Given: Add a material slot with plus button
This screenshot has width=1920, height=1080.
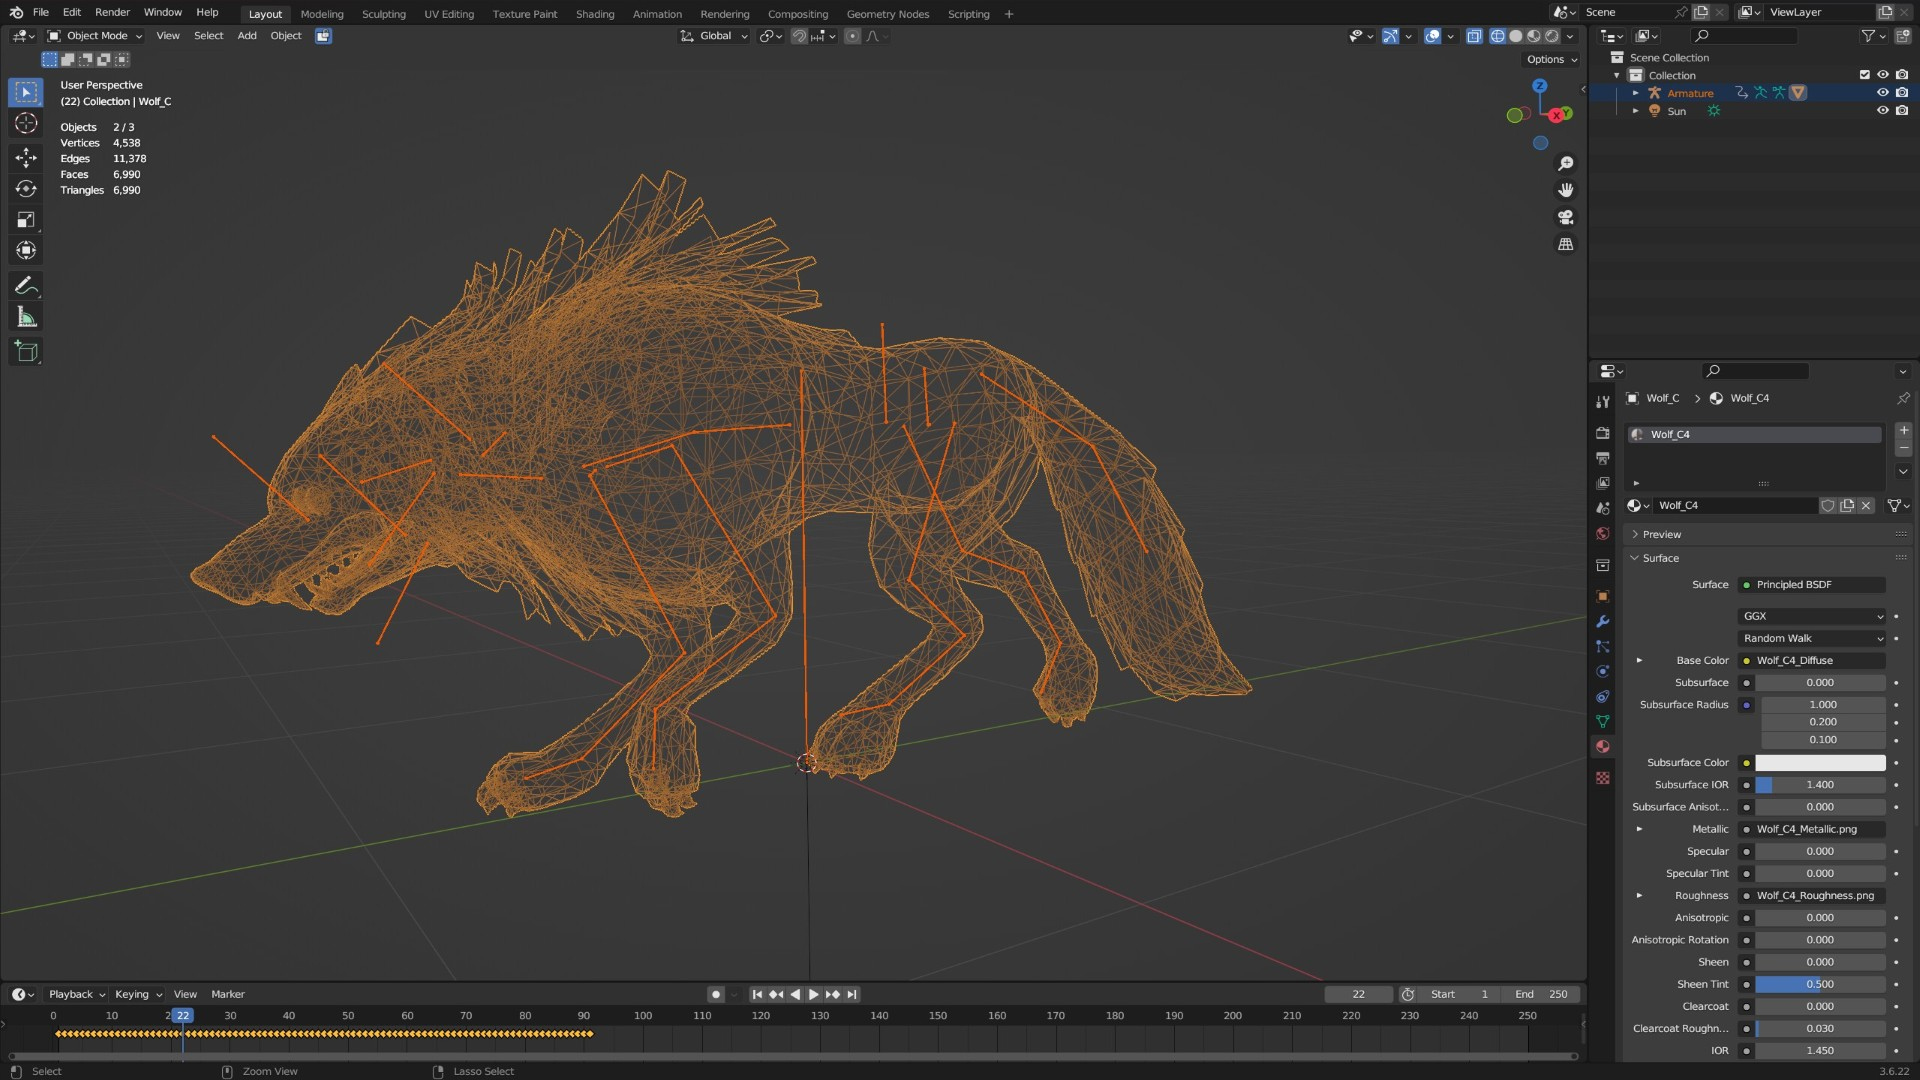Looking at the screenshot, I should [1903, 431].
